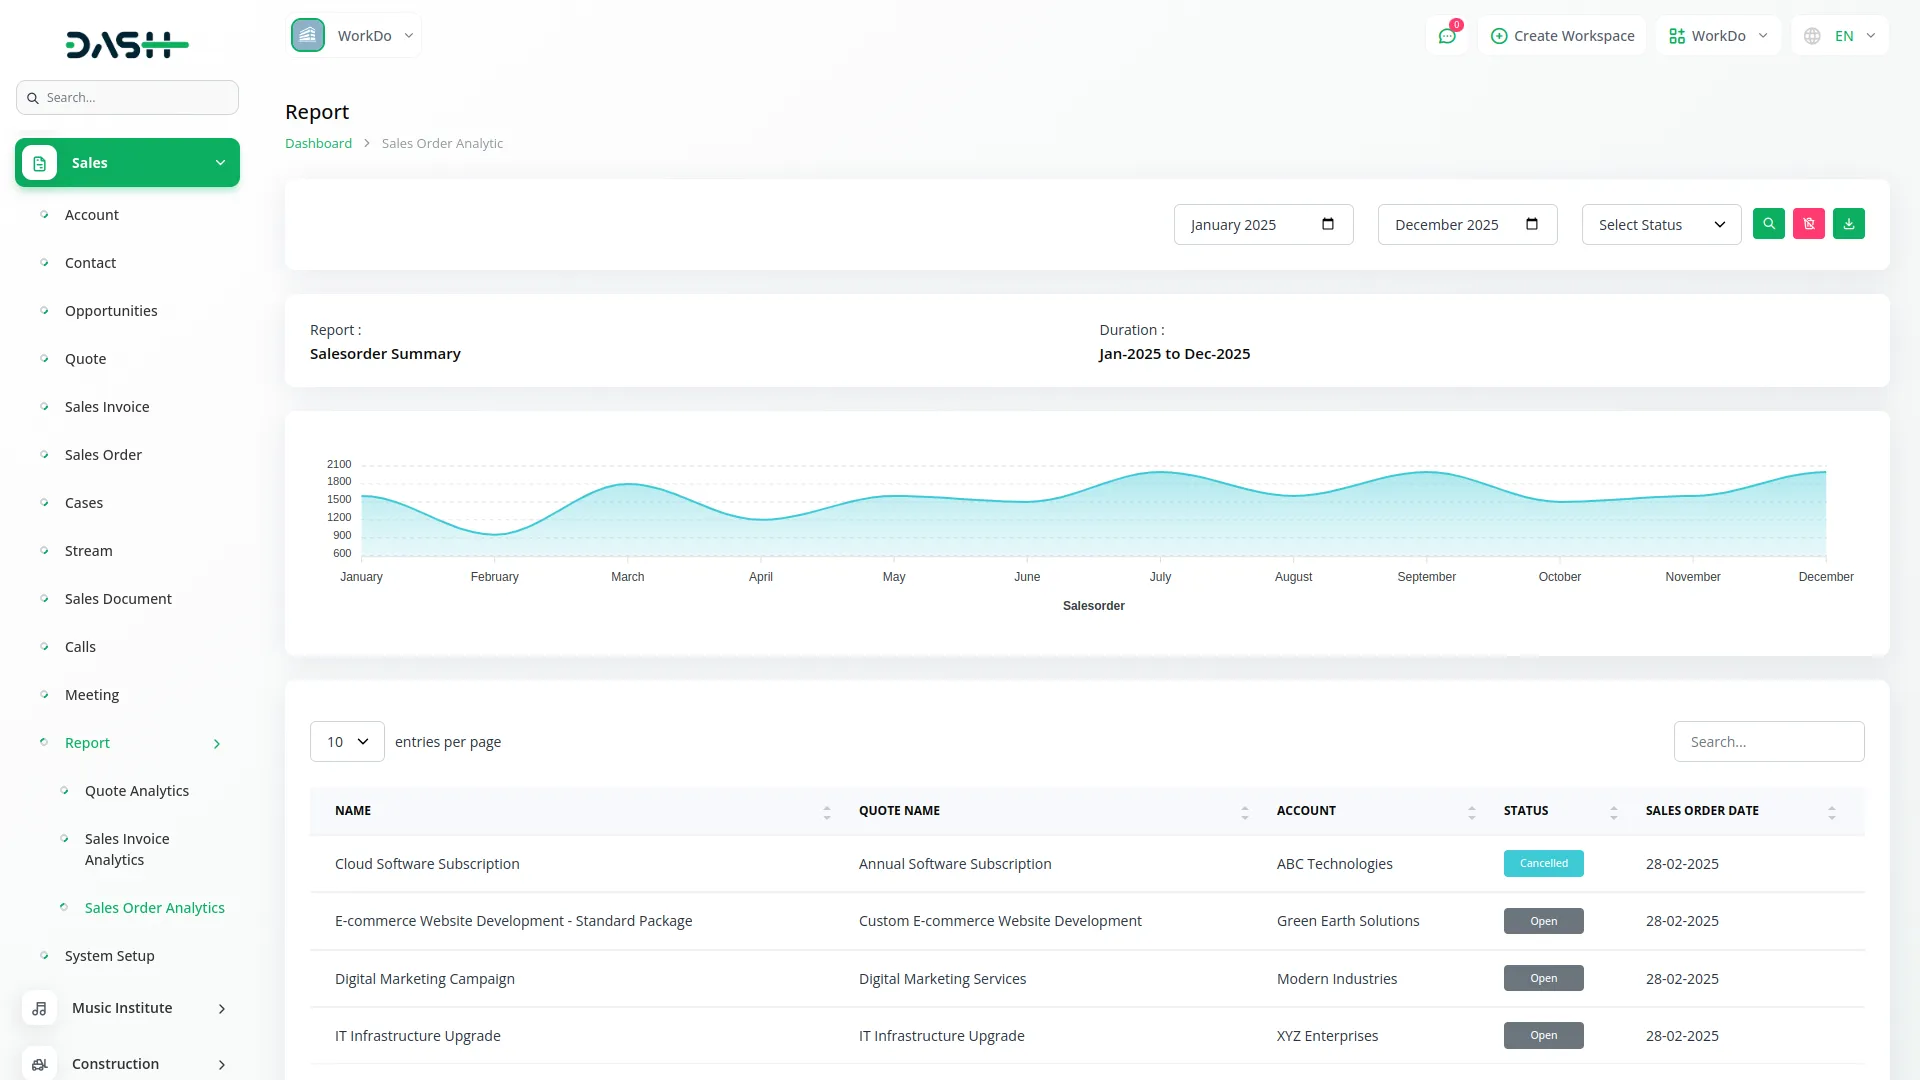The height and width of the screenshot is (1080, 1920).
Task: Sort table by Name column arrows
Action: pos(827,812)
